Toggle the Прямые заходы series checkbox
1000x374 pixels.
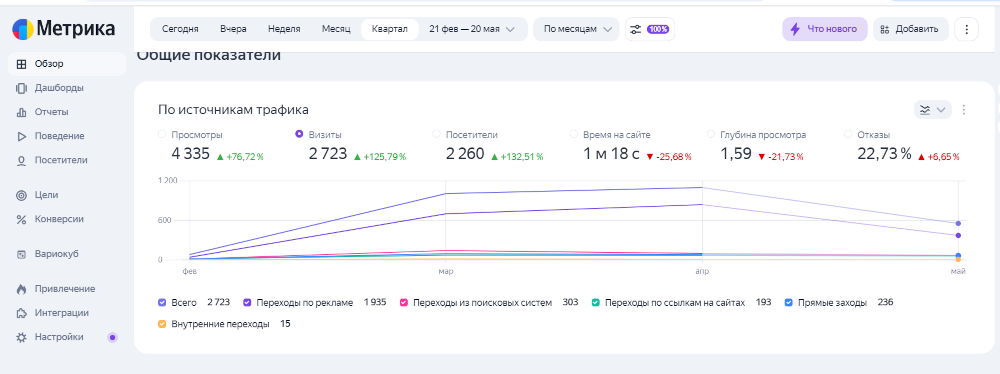tap(788, 303)
